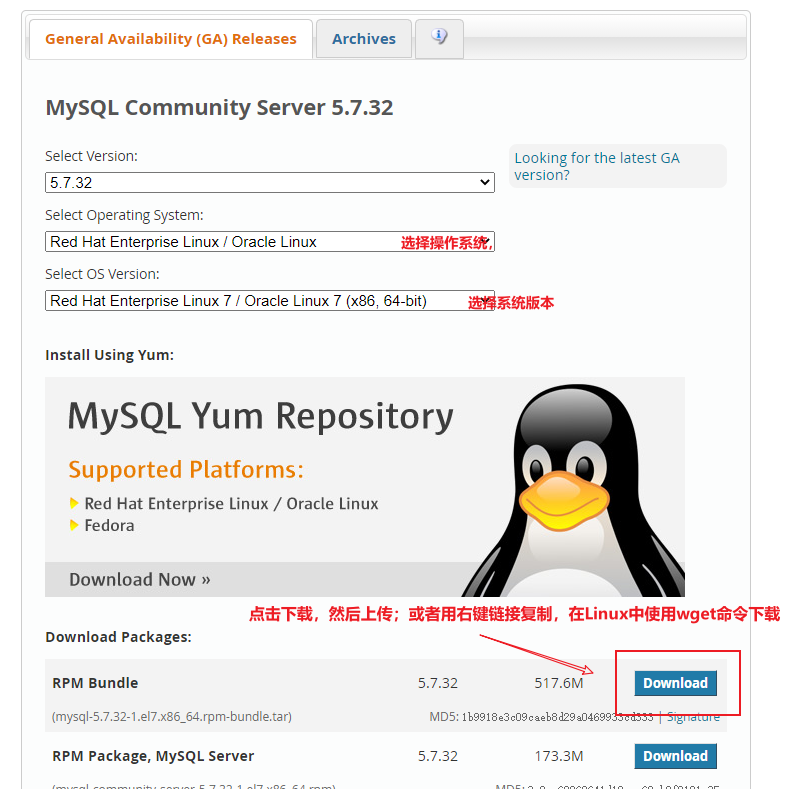Screen dimensions: 795x789
Task: Follow the 'Looking for the latest GA version?' link
Action: tap(597, 166)
